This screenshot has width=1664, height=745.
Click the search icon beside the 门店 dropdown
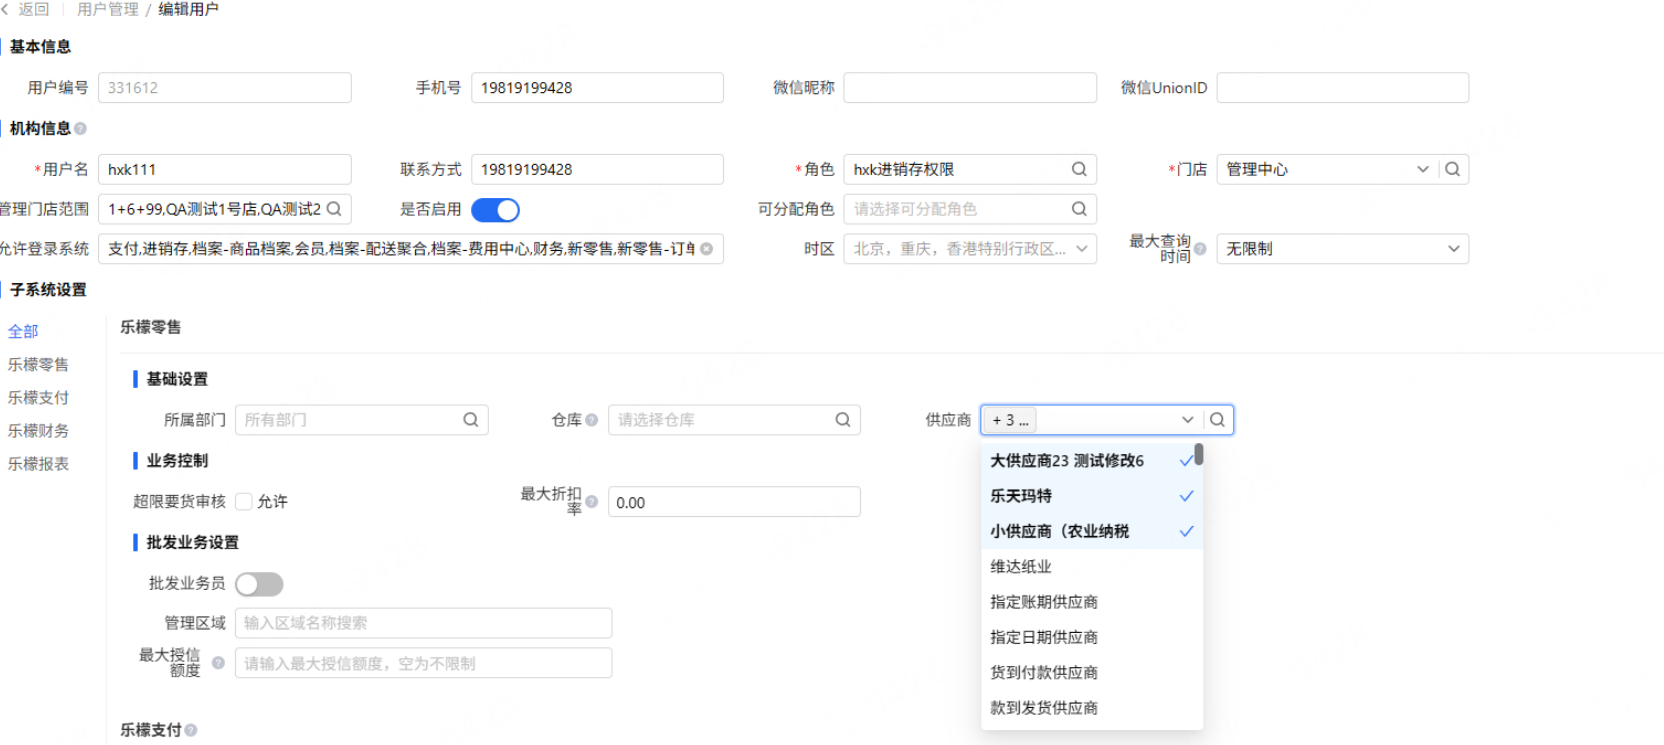tap(1452, 169)
